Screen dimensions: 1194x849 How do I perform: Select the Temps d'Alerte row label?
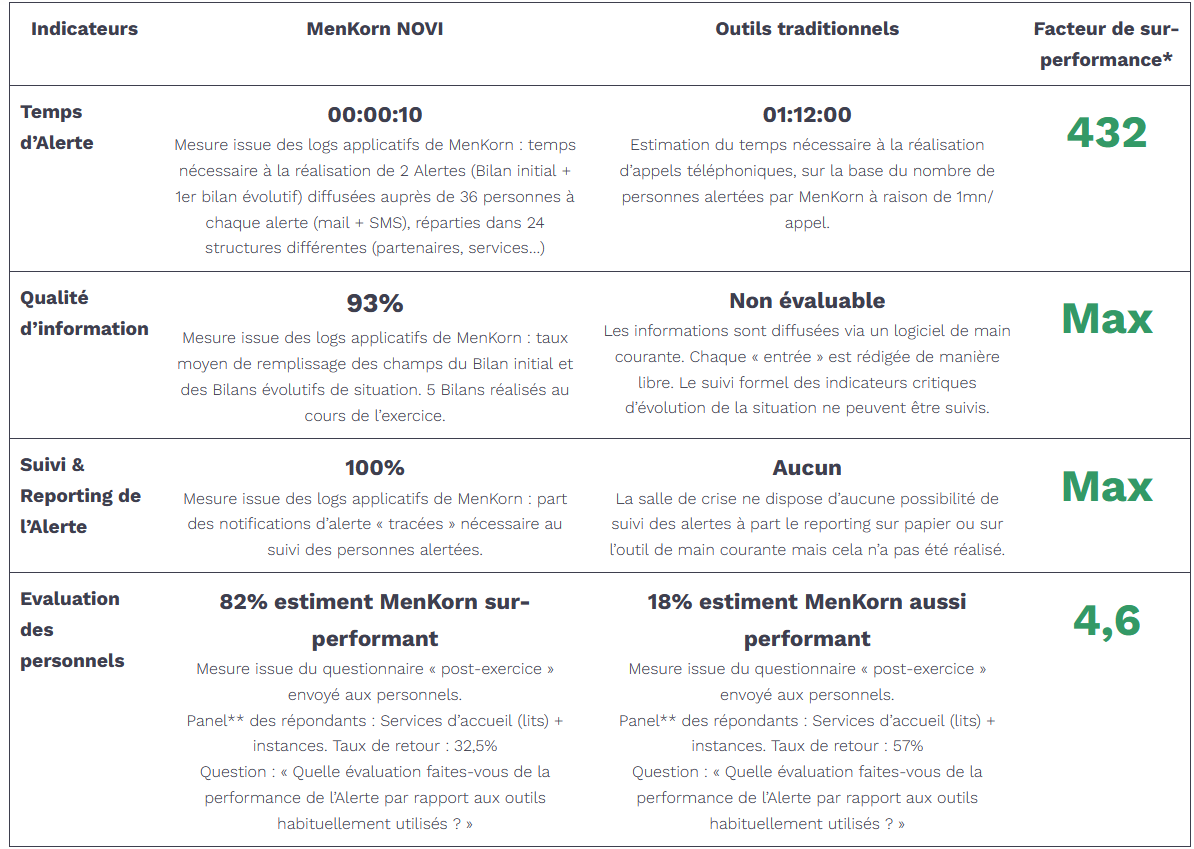point(57,127)
